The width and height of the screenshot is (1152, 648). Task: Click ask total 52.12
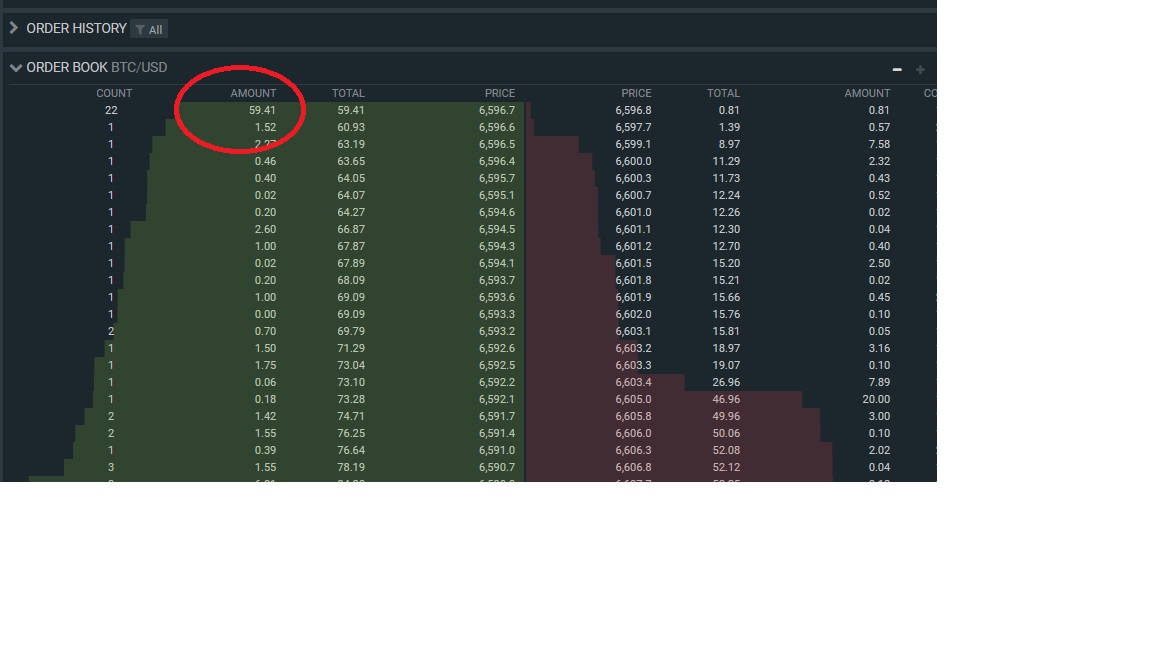(726, 467)
